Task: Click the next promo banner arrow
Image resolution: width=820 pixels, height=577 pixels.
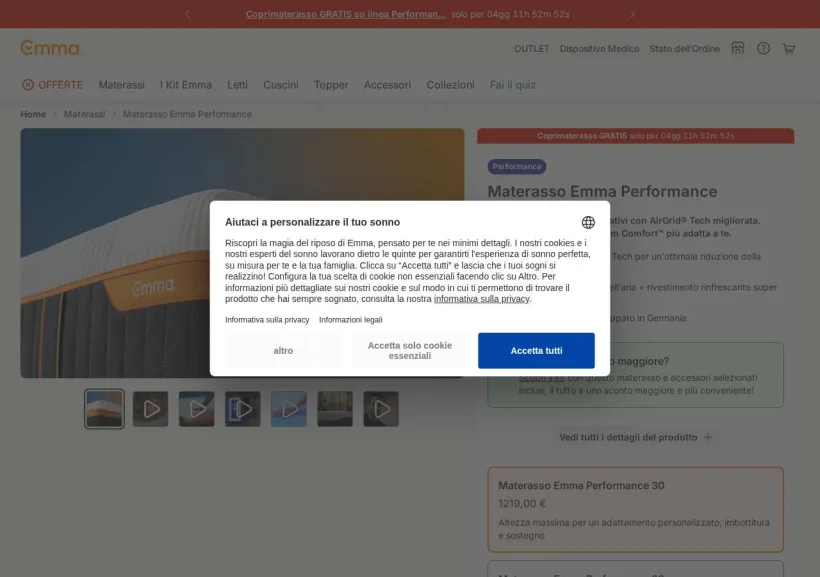Action: [x=632, y=14]
